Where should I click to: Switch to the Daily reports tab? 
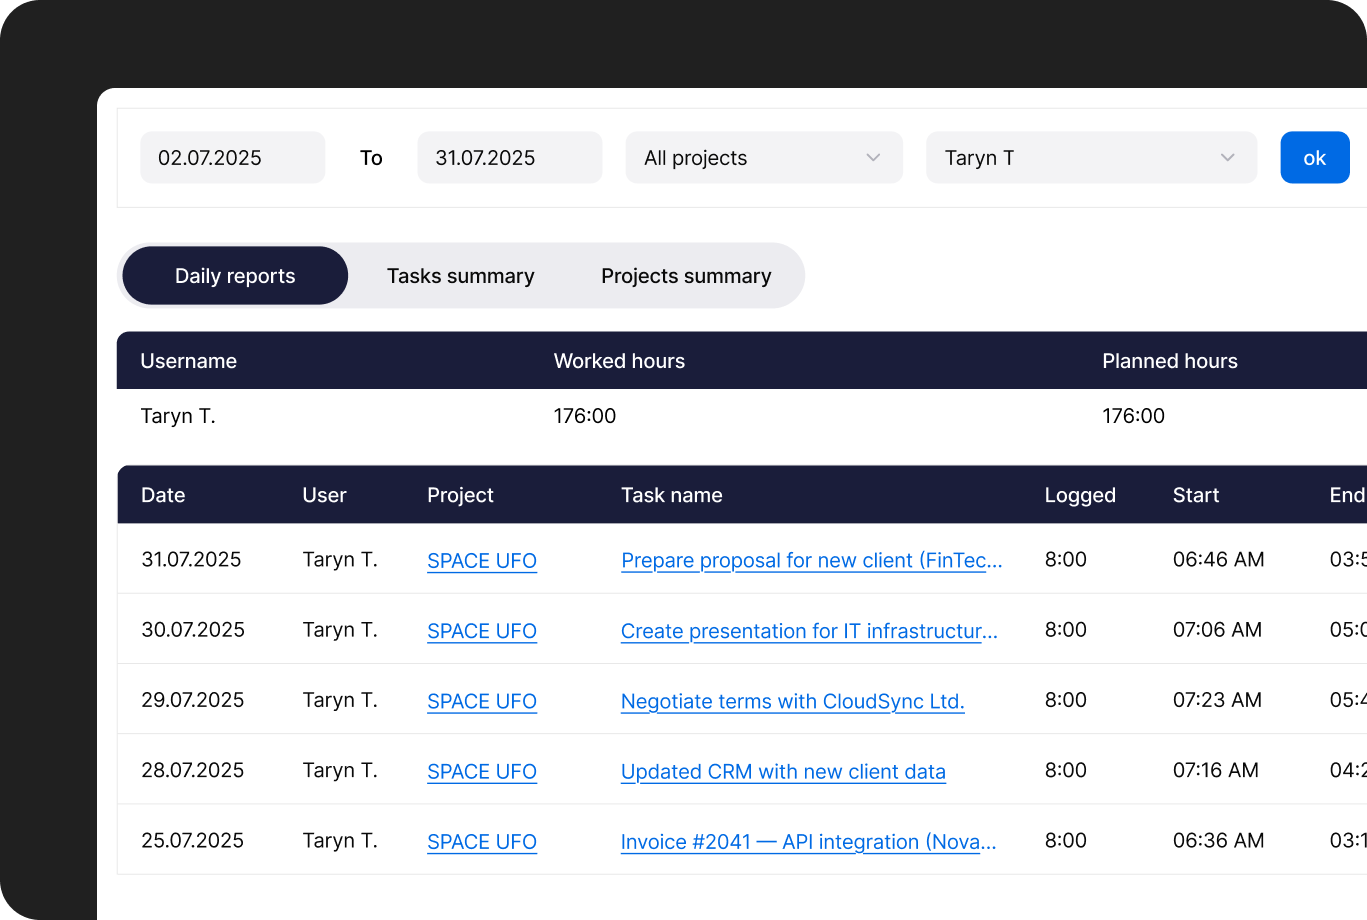(235, 276)
